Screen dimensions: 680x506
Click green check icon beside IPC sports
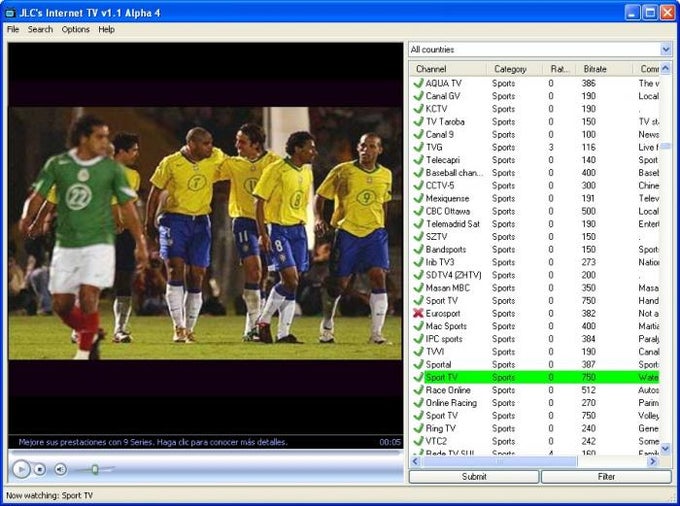point(418,339)
